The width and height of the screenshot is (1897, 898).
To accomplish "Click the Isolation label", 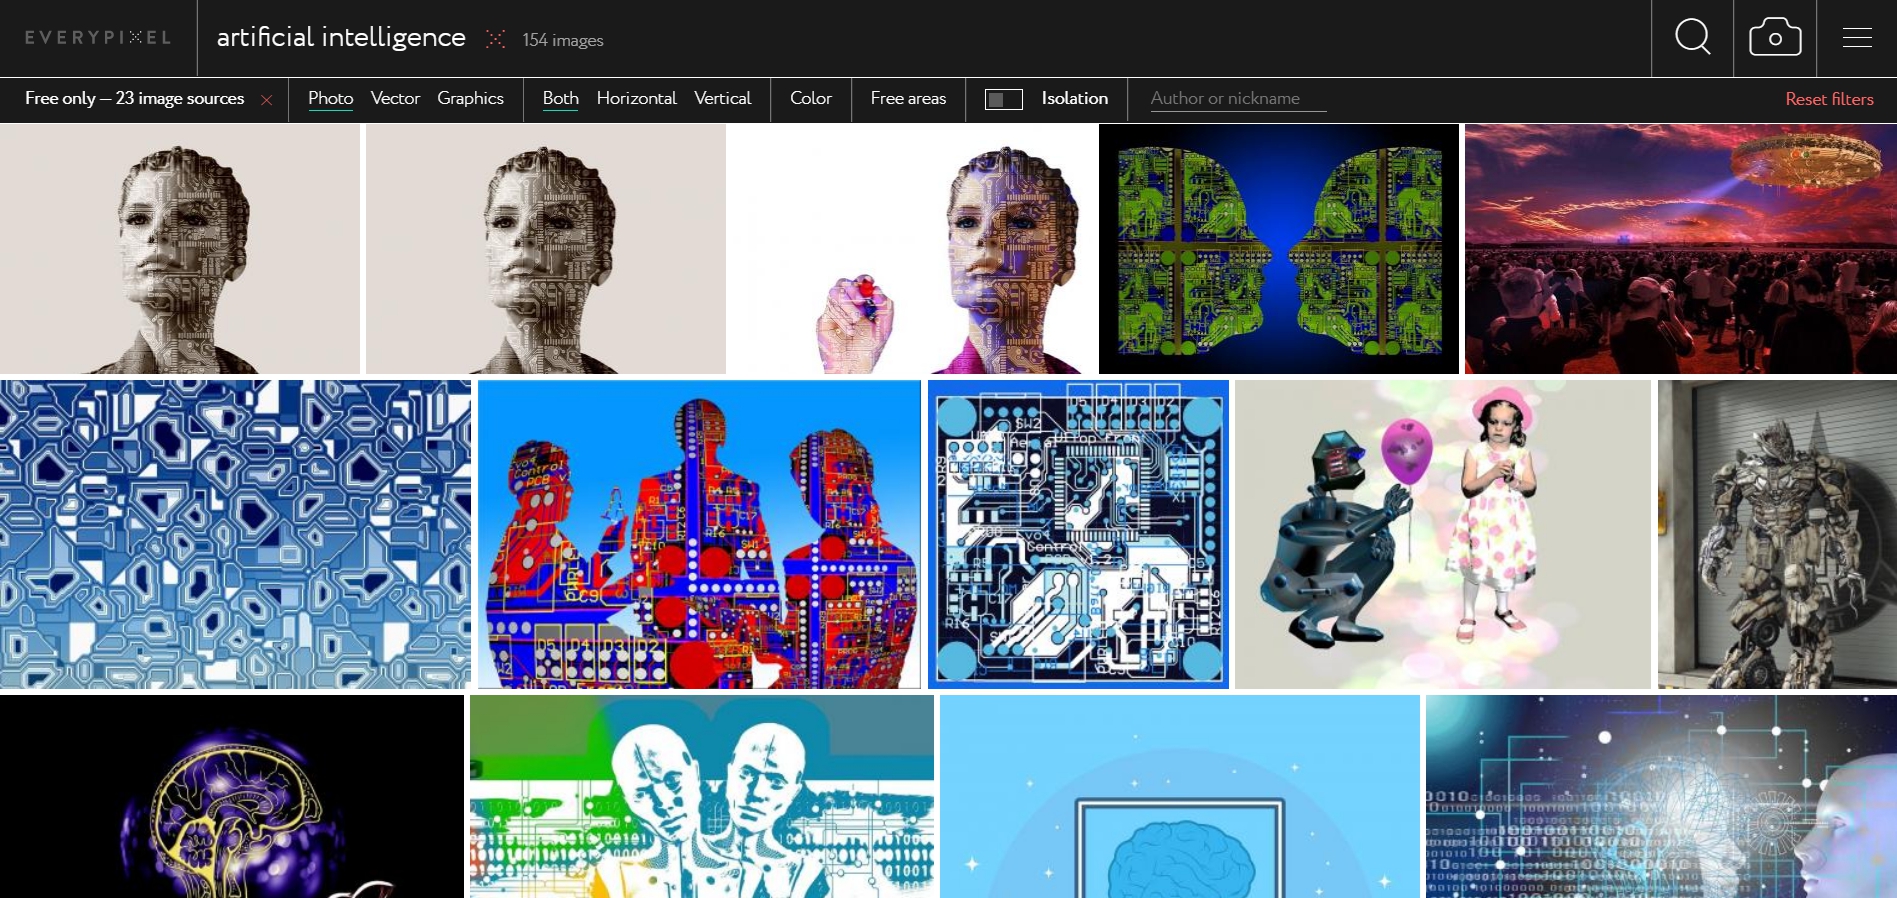I will click(1074, 98).
